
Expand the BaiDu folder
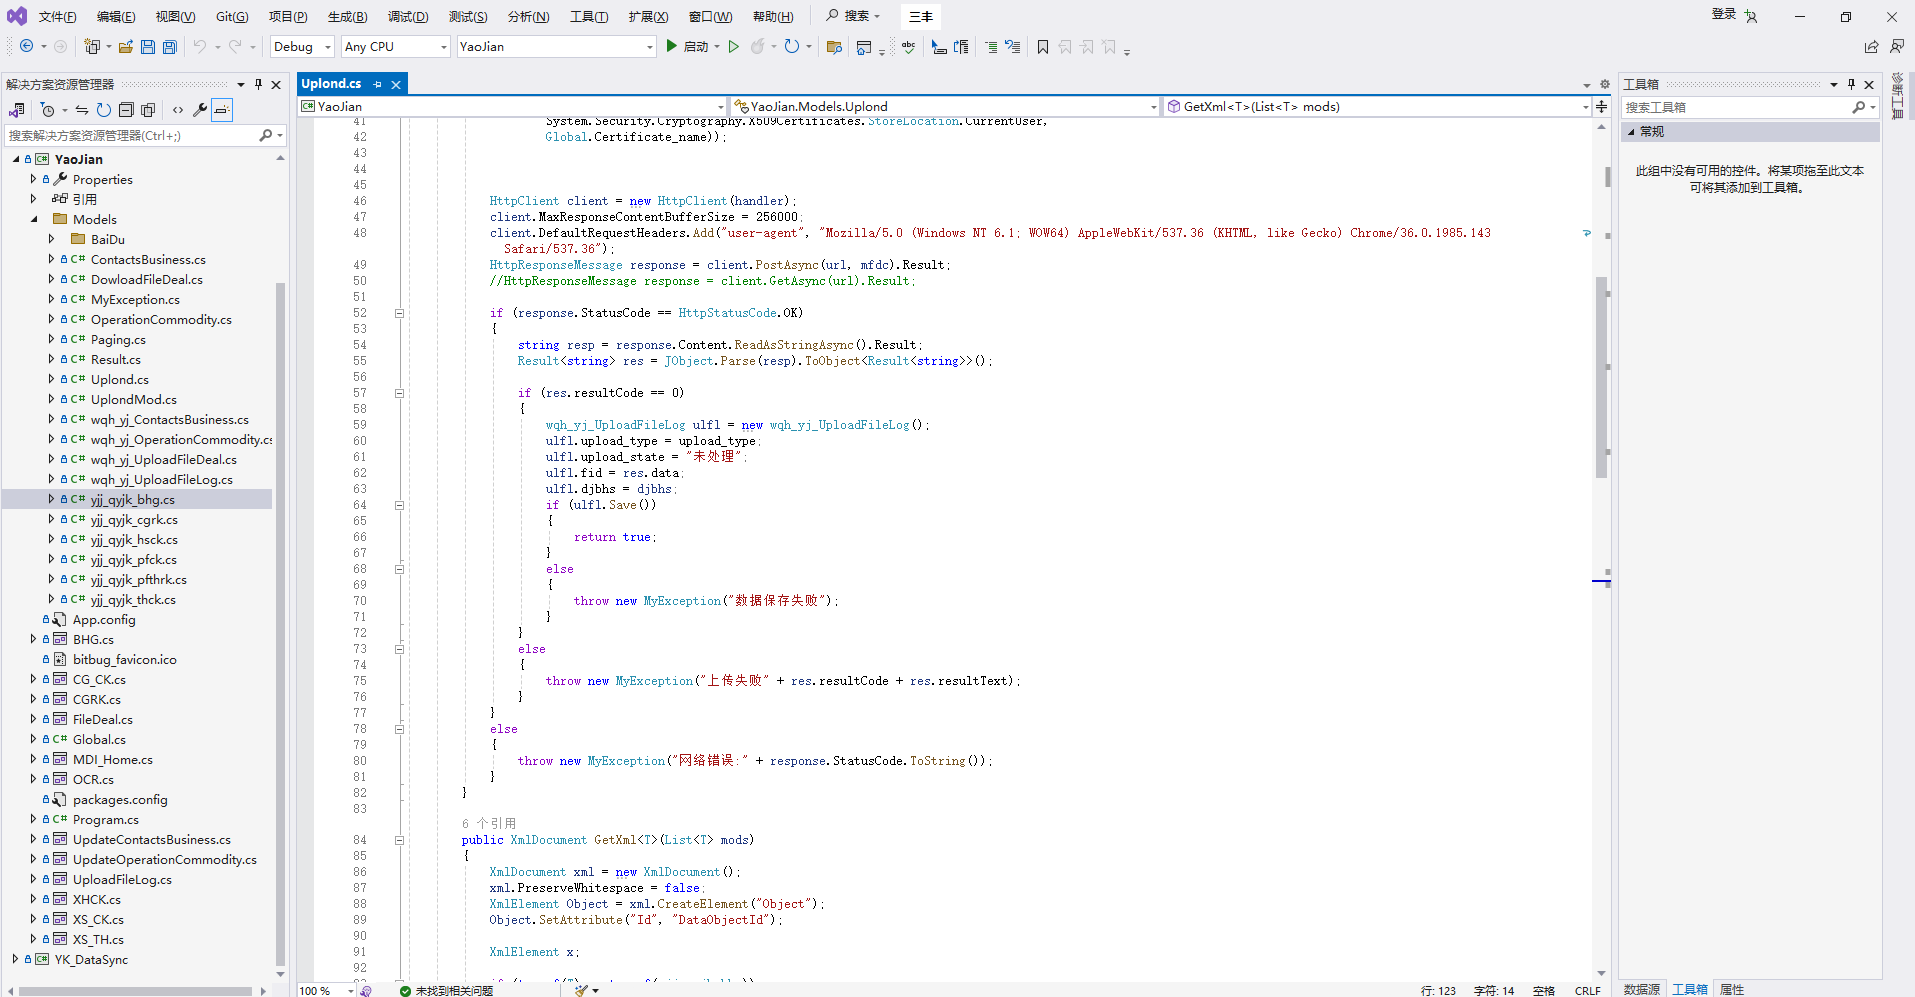(x=51, y=239)
